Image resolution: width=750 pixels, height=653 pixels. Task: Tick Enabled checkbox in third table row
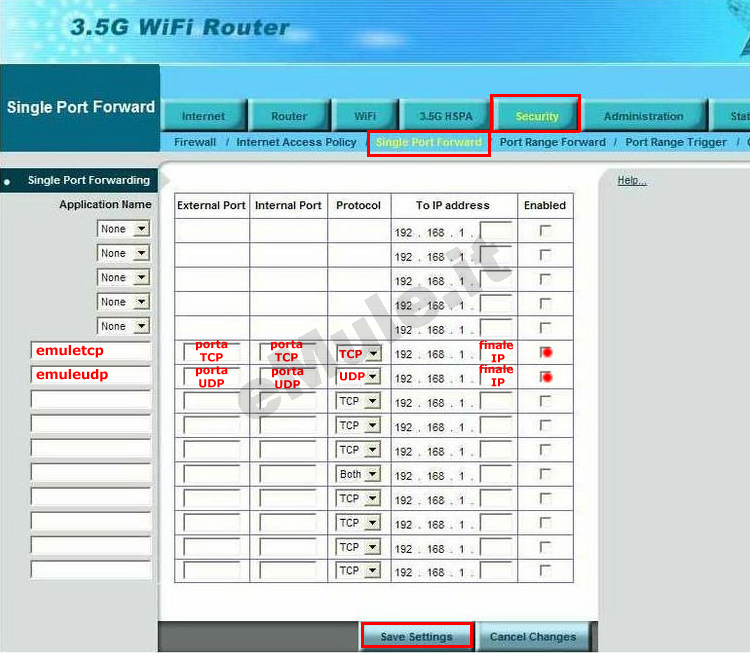pos(545,279)
